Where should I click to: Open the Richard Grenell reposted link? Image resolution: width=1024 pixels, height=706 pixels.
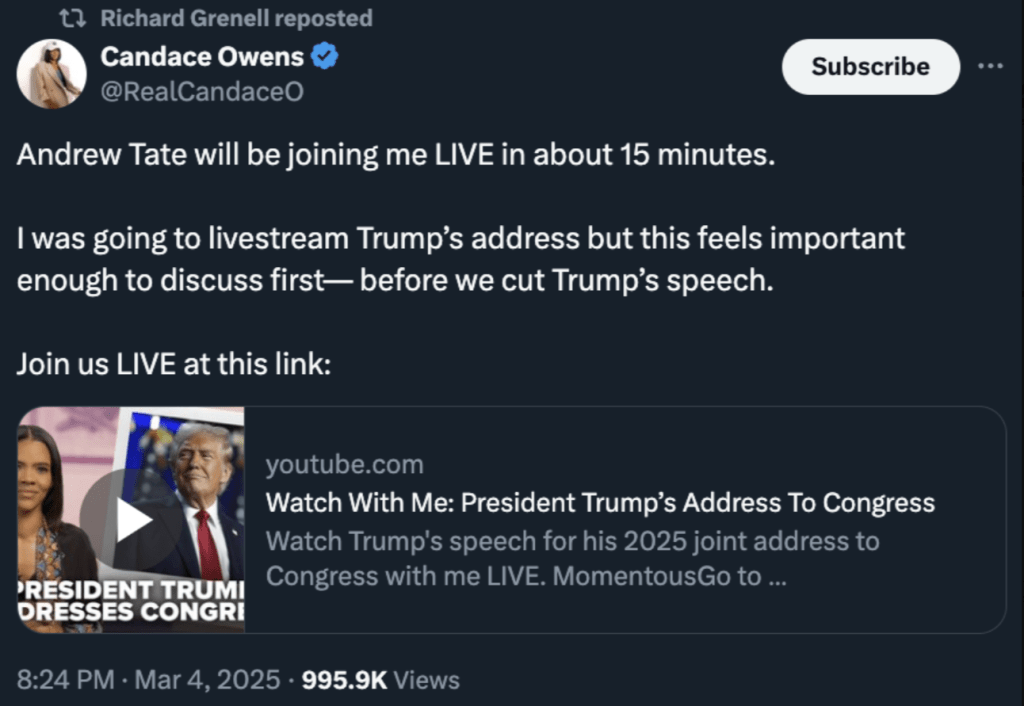(236, 18)
